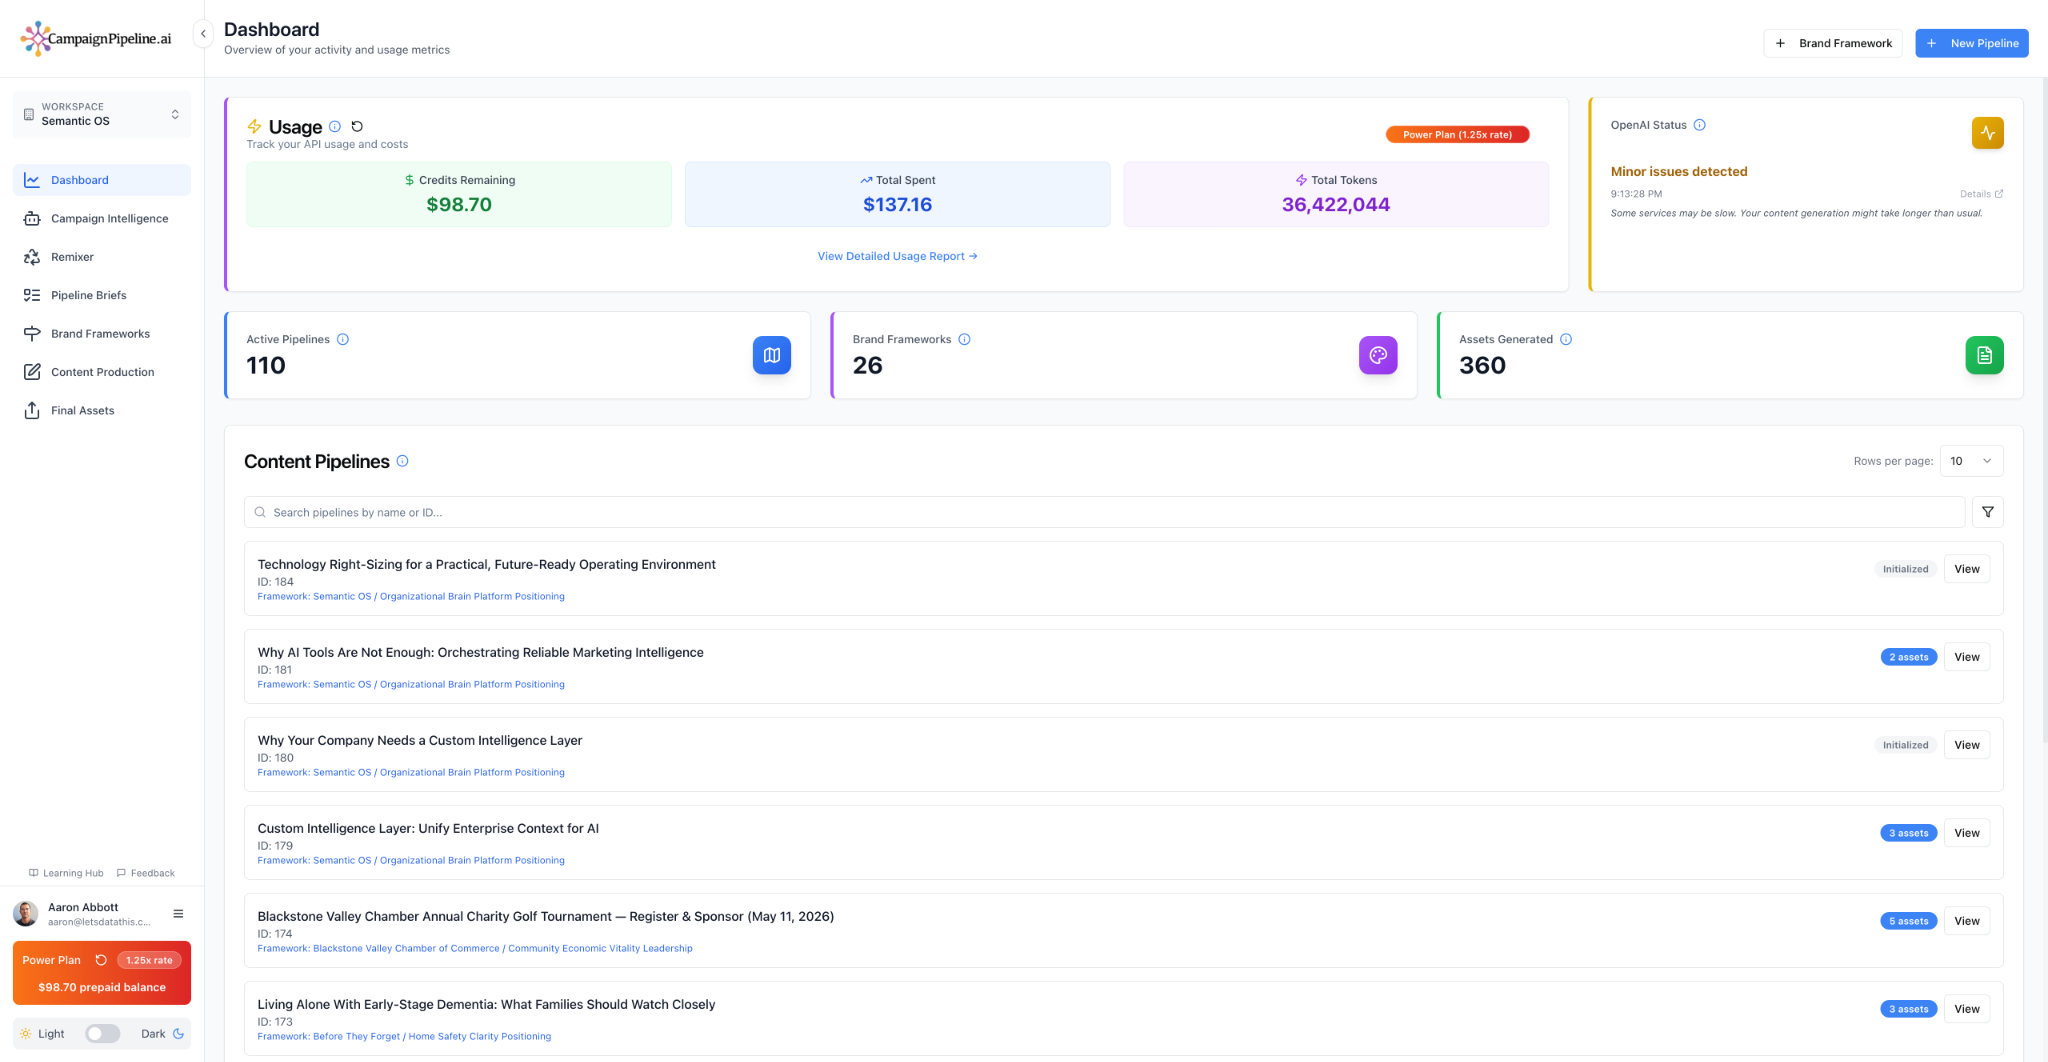Click the page vertical scrollbar
This screenshot has height=1062, width=2048.
2044,410
